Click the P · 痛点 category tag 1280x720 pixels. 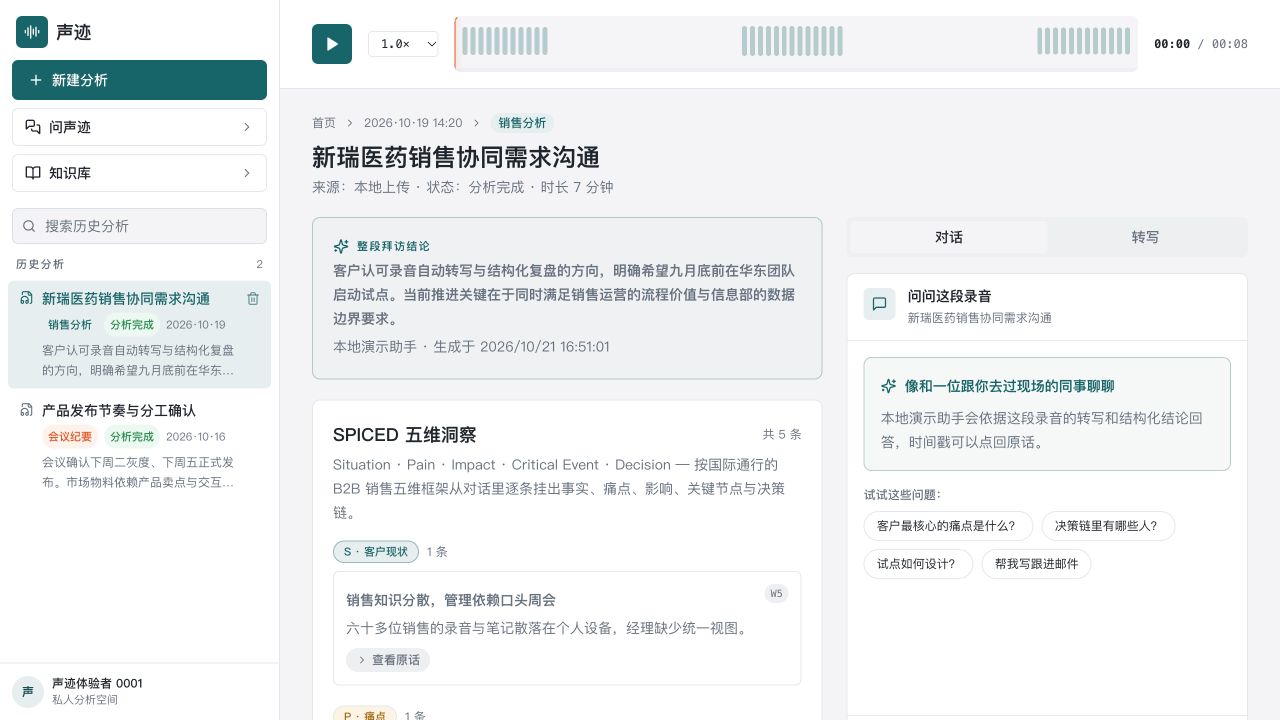pos(365,715)
